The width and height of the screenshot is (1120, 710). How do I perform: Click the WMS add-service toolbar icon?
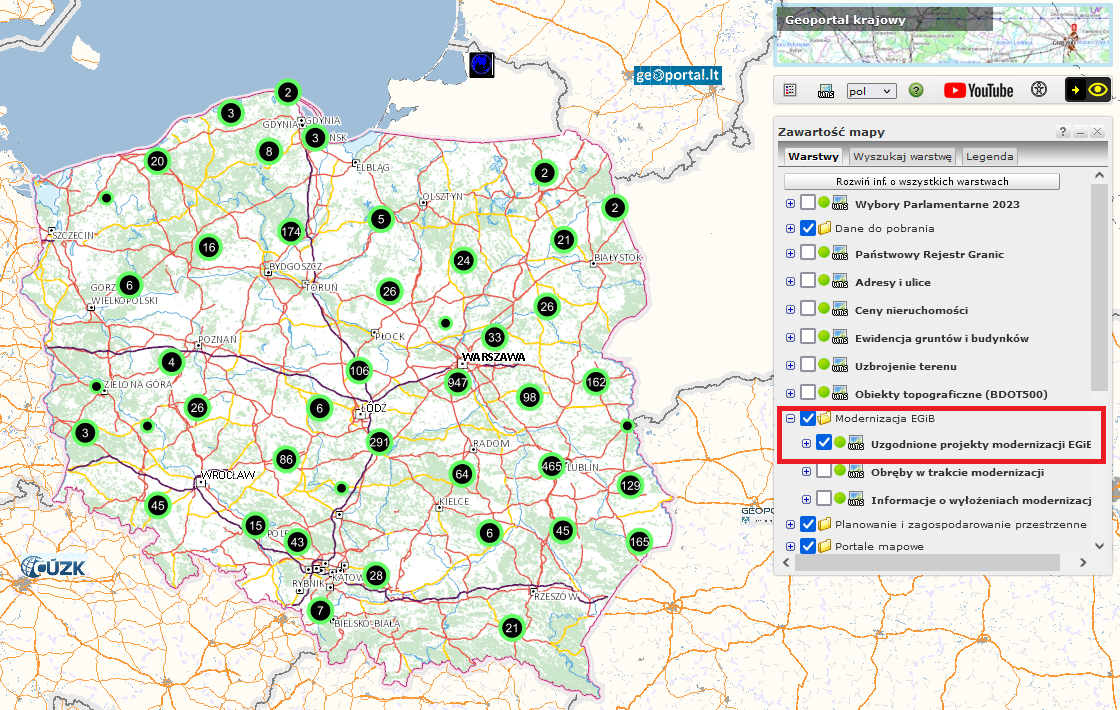pyautogui.click(x=826, y=90)
